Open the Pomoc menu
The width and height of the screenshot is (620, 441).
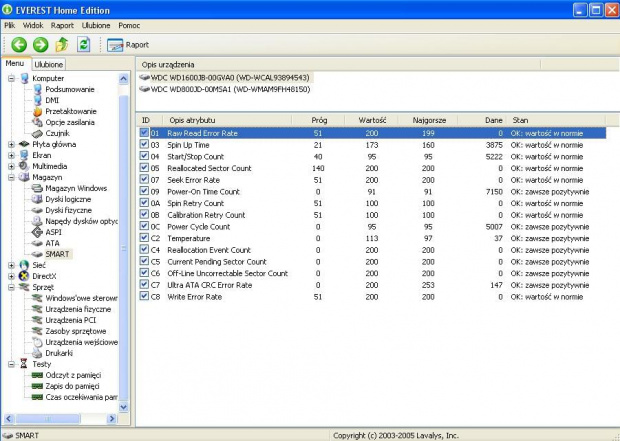[x=129, y=25]
